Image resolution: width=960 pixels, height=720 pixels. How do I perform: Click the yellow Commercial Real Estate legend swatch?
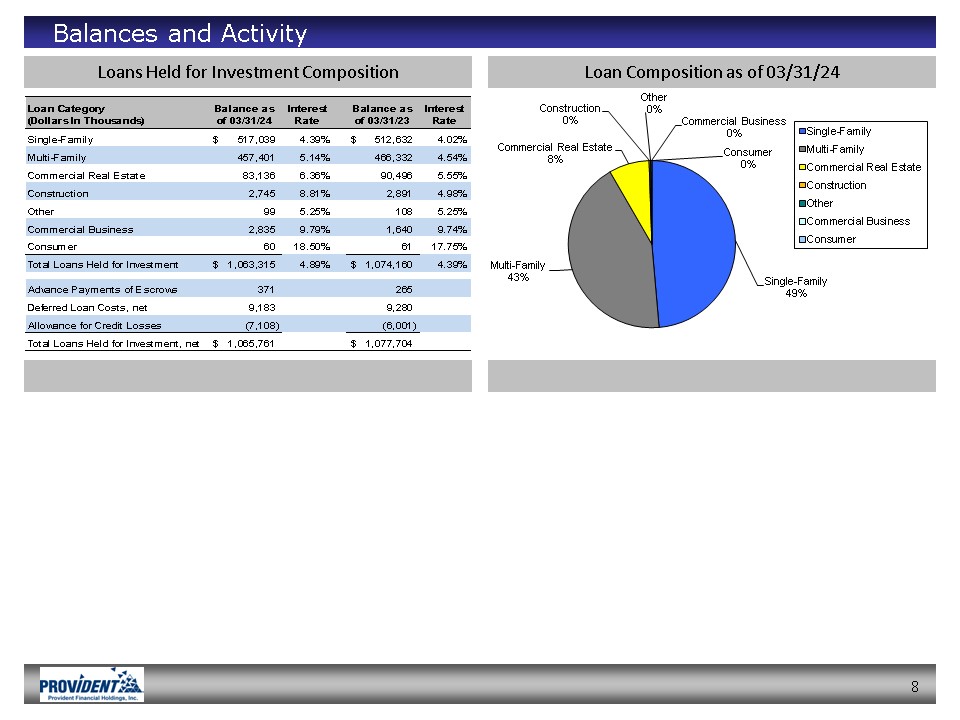799,167
